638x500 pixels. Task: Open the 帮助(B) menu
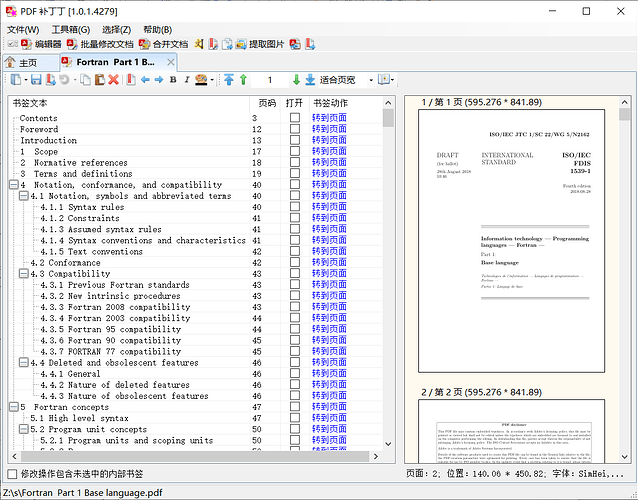point(157,30)
